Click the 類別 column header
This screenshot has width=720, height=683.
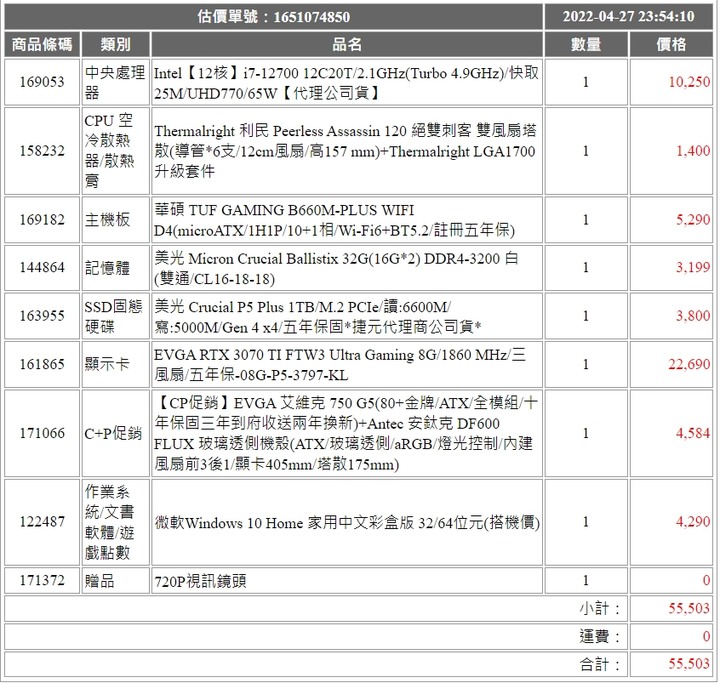pyautogui.click(x=116, y=45)
